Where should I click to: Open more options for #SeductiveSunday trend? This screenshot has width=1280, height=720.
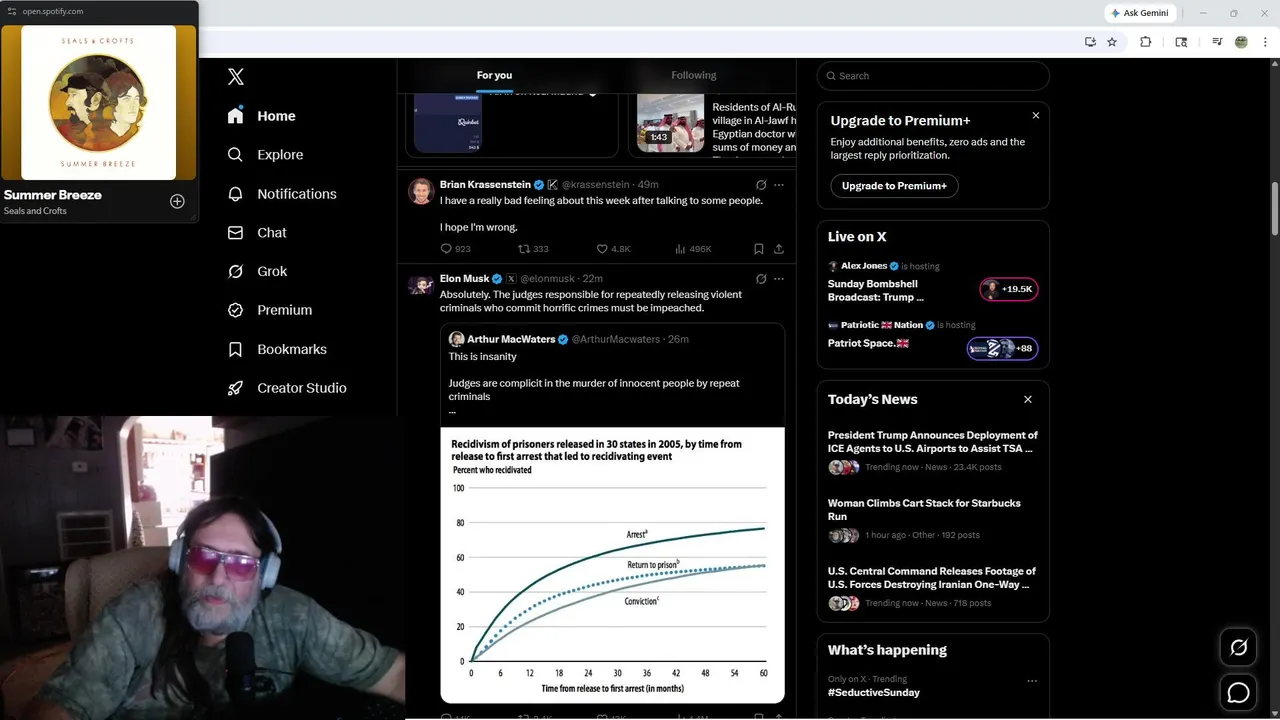click(1032, 681)
